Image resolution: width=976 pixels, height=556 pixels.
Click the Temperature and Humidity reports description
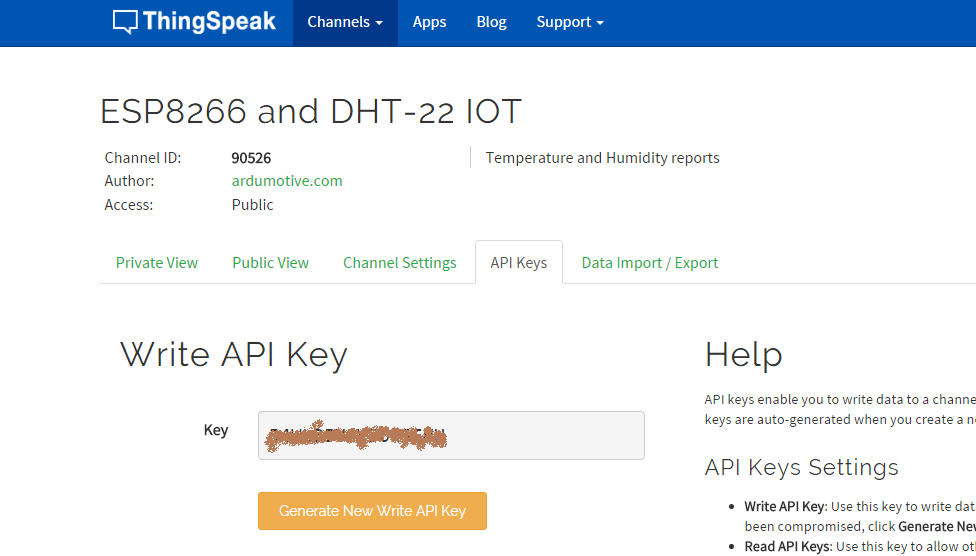[603, 158]
